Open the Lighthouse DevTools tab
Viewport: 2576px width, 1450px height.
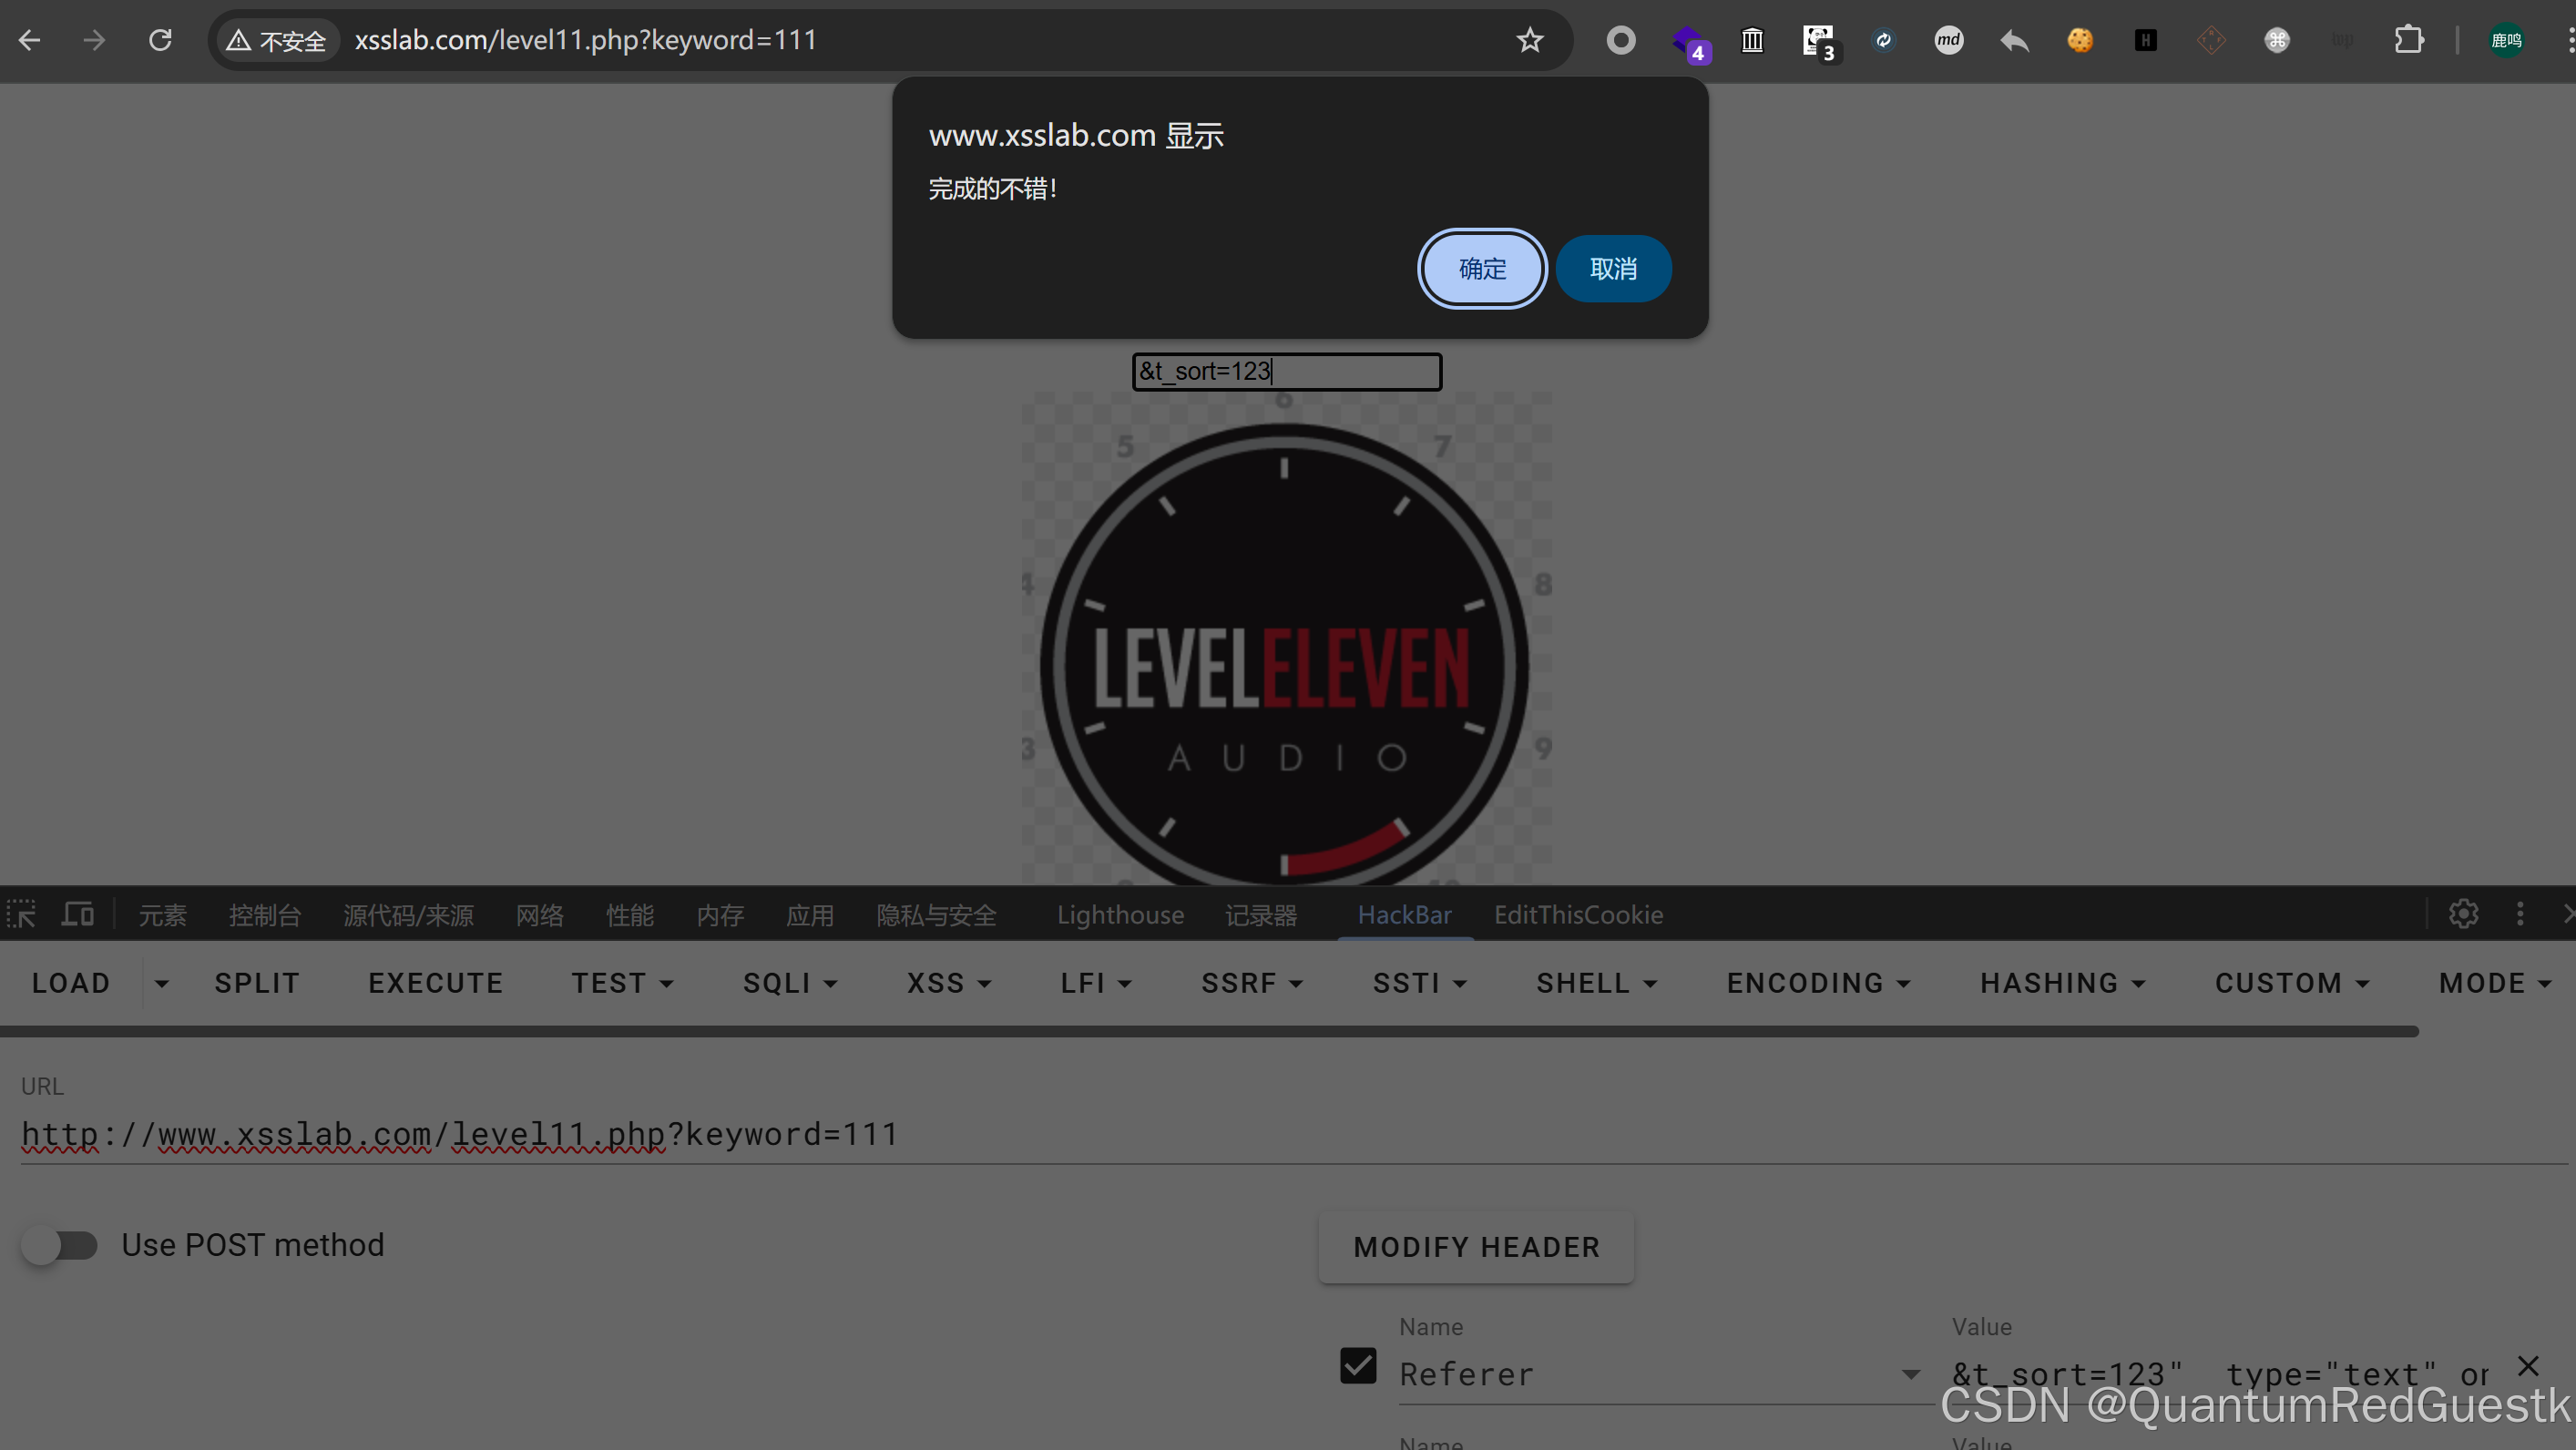click(x=1120, y=914)
